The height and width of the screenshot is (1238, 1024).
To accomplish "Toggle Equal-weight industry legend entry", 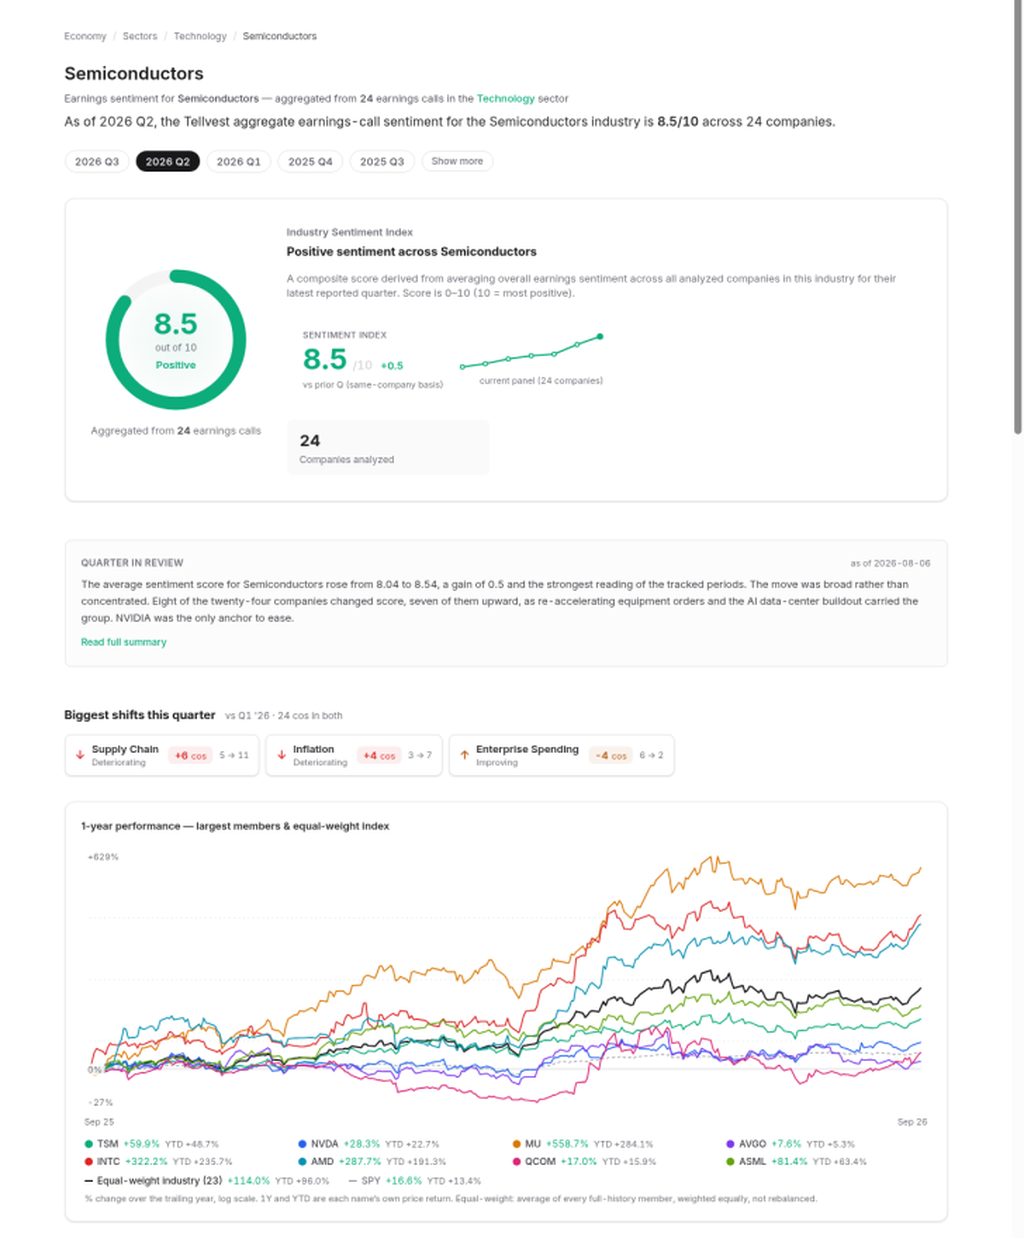I will pos(207,1181).
